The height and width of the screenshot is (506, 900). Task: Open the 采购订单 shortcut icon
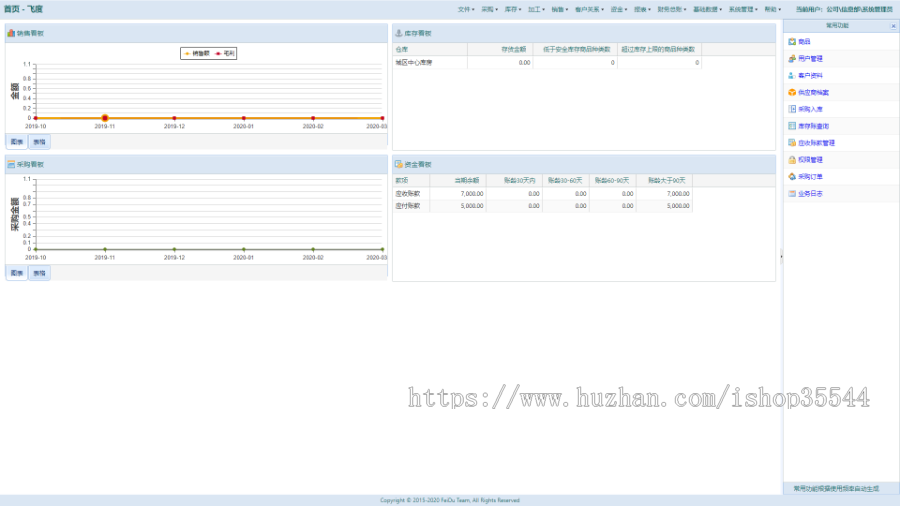pos(792,177)
